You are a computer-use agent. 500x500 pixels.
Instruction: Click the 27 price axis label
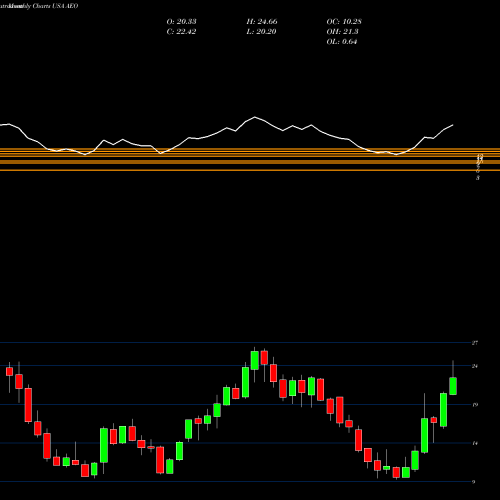pyautogui.click(x=475, y=343)
